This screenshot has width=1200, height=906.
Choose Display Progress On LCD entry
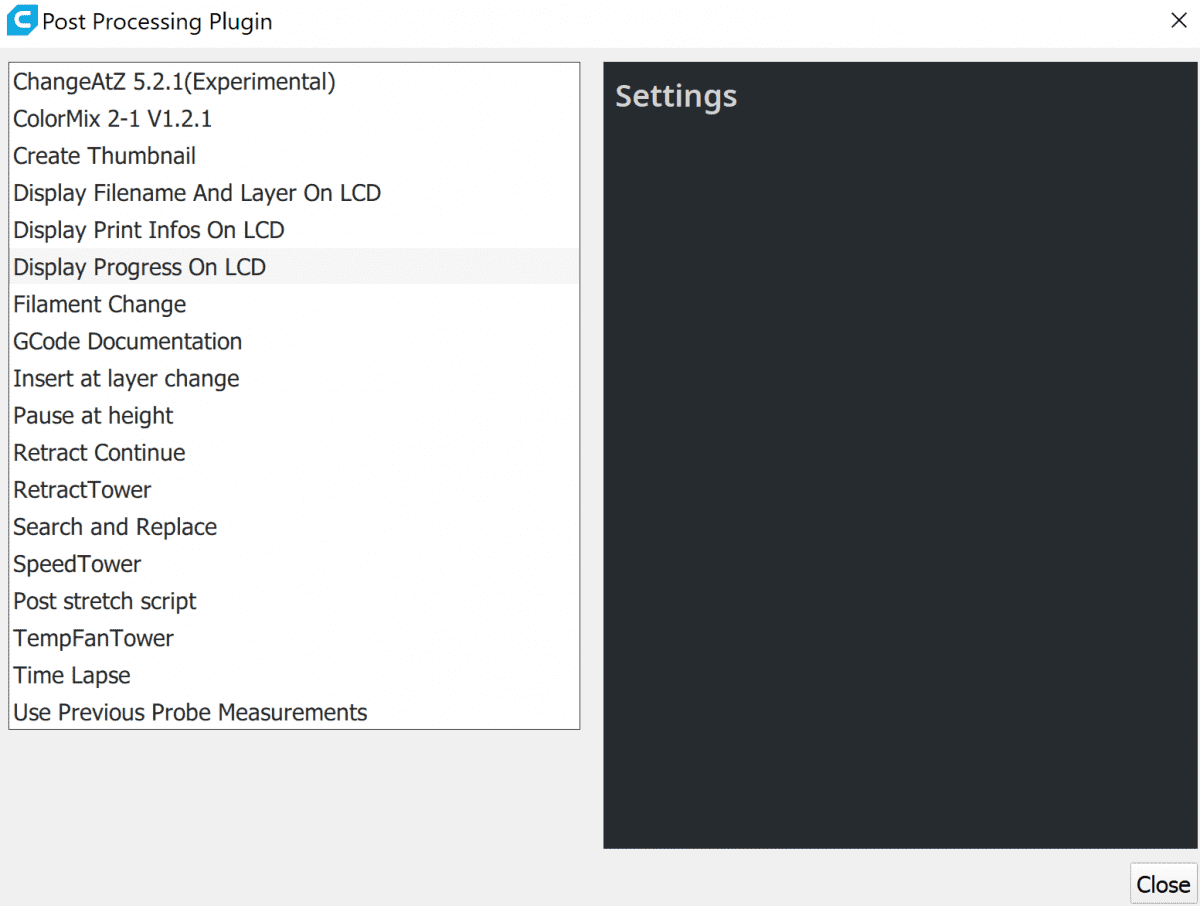[140, 267]
